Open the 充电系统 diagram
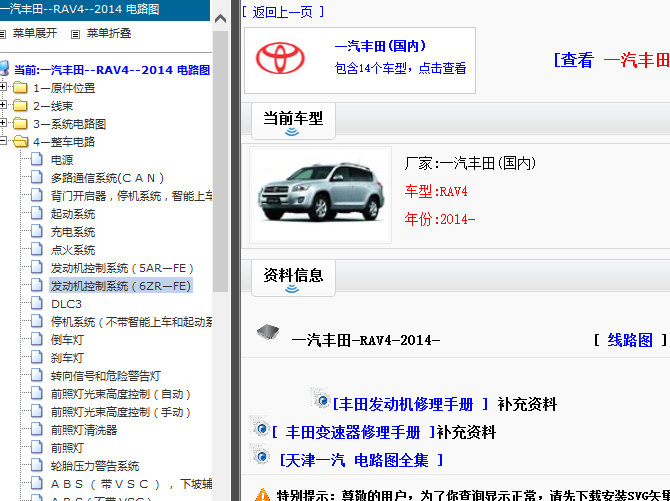Screen dimensions: 670x501 (x=73, y=232)
